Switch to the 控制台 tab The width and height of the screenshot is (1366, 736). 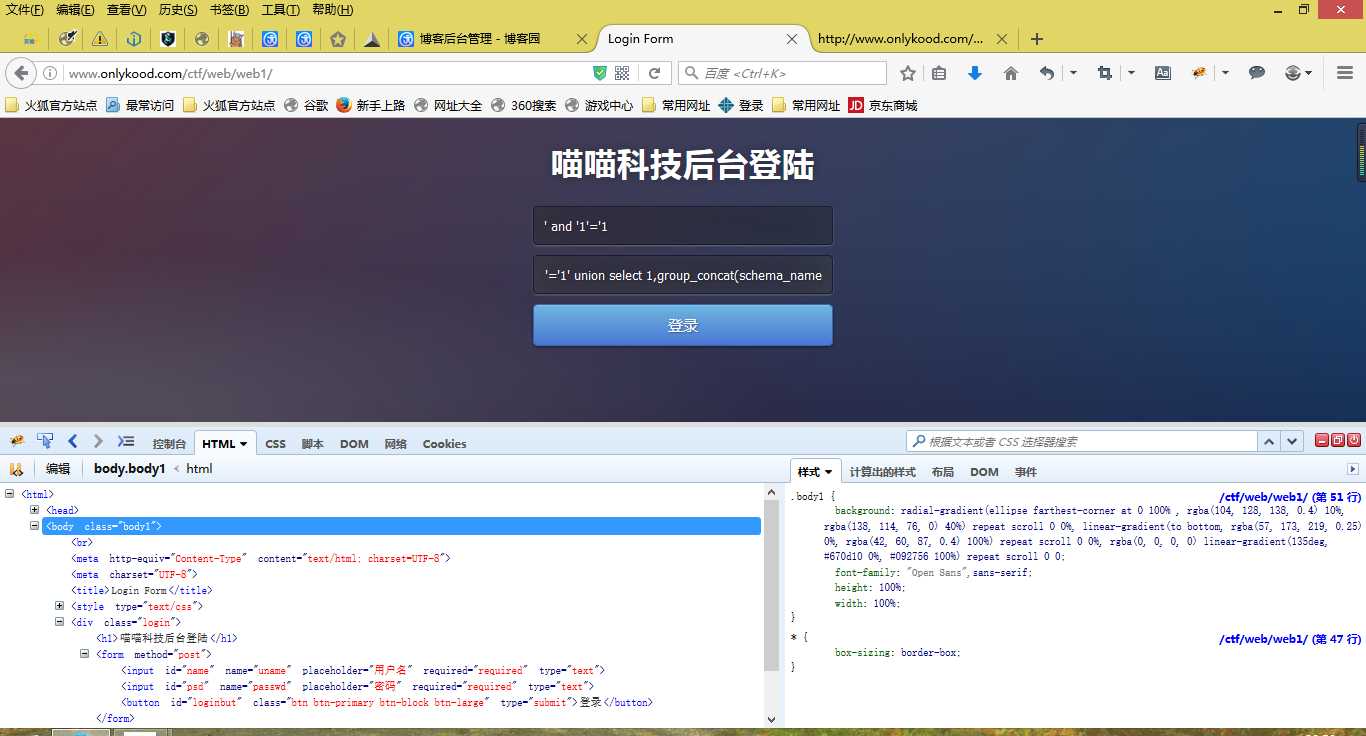(169, 444)
